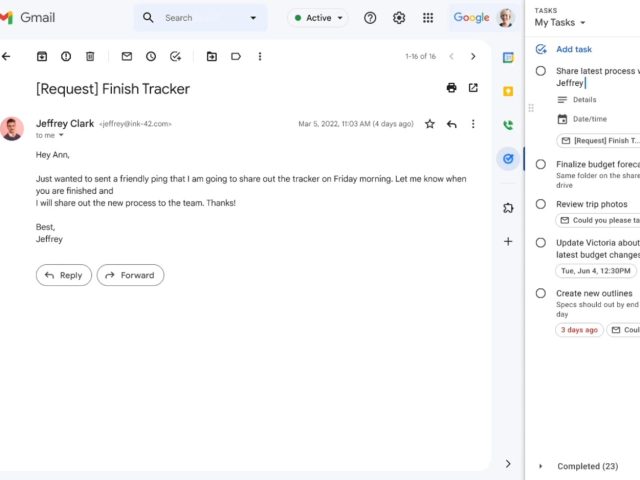The width and height of the screenshot is (640, 480).
Task: Report email as spam
Action: [x=66, y=56]
